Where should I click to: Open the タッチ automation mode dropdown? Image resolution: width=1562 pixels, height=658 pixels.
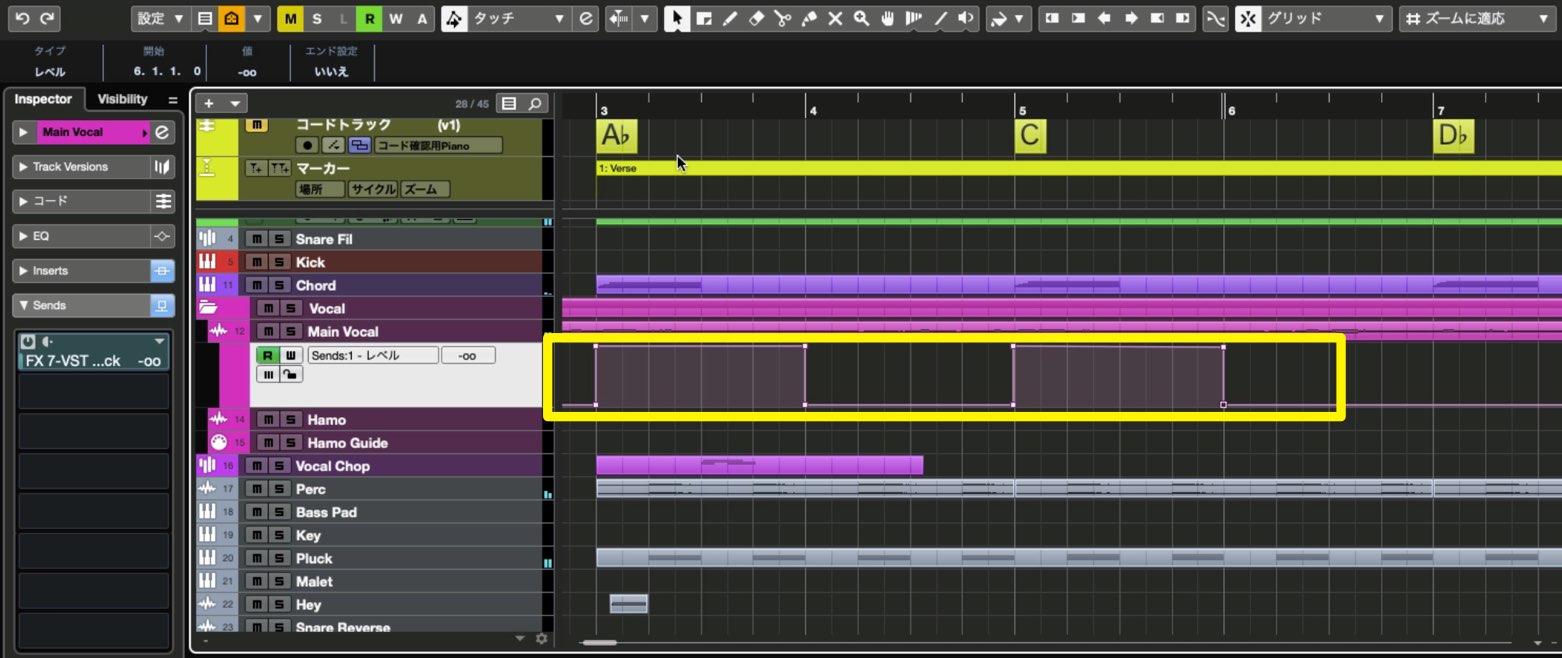pos(507,19)
